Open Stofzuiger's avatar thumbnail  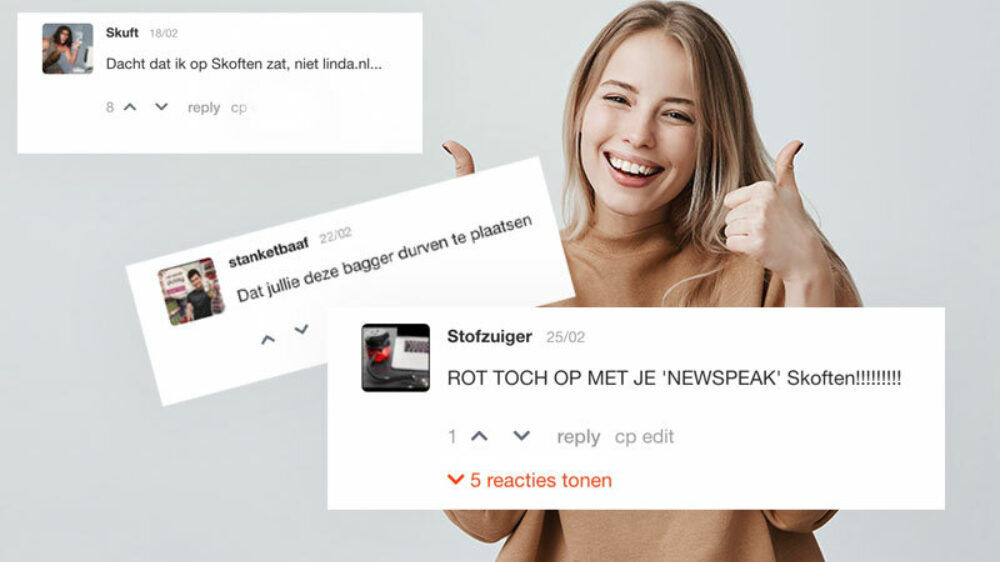[395, 357]
